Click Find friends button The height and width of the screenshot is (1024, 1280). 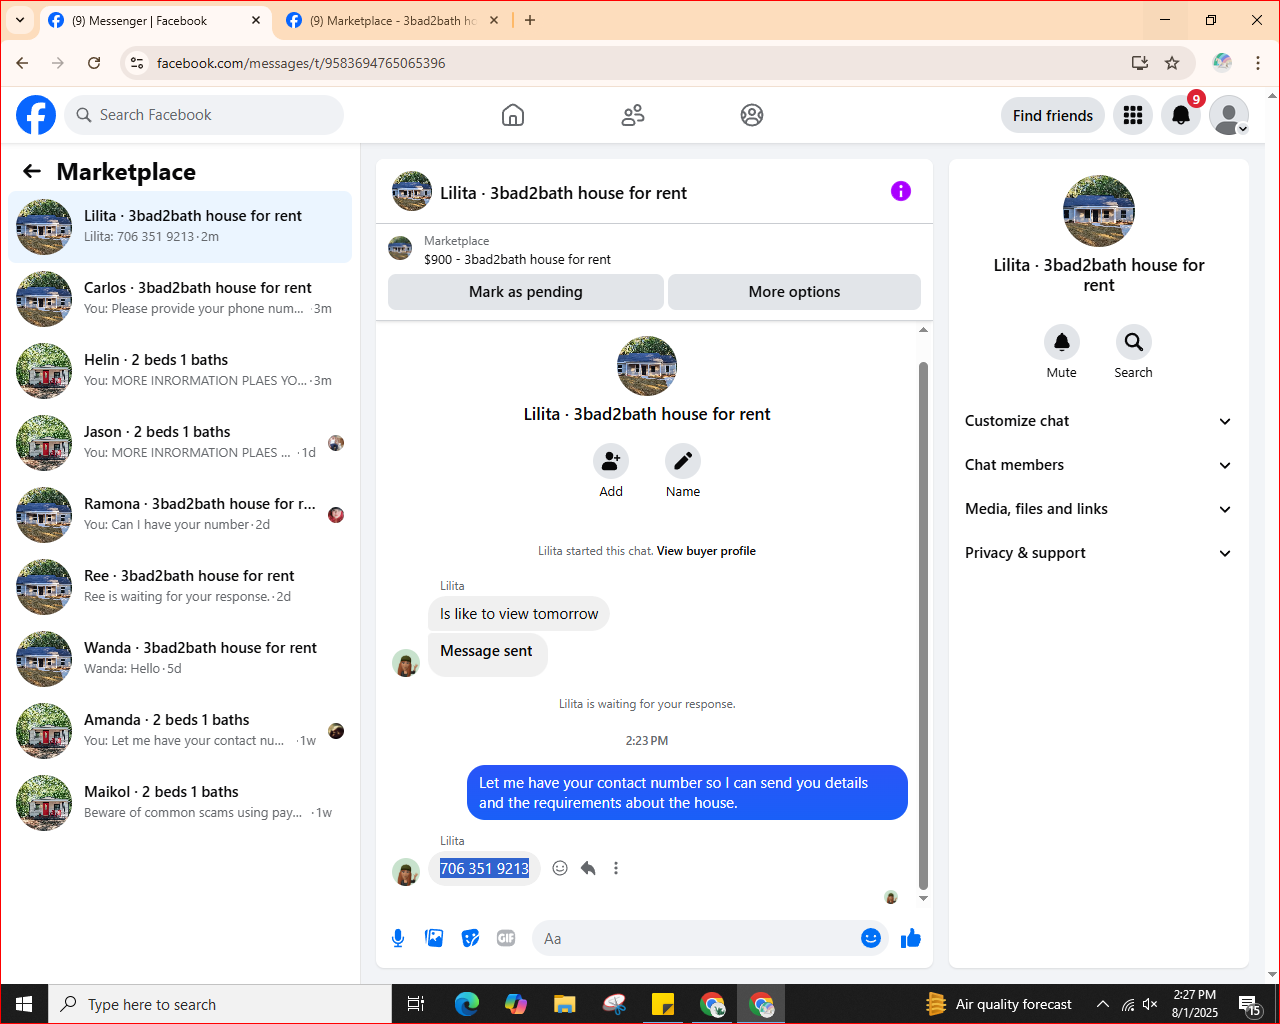(x=1053, y=115)
